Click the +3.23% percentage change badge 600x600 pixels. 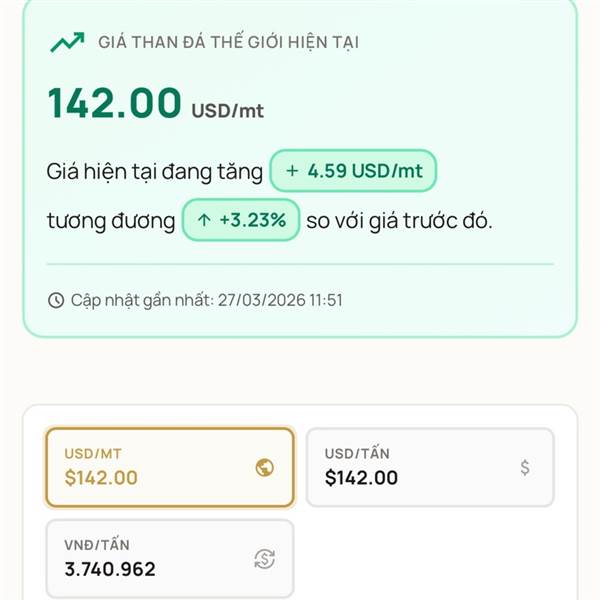click(241, 221)
